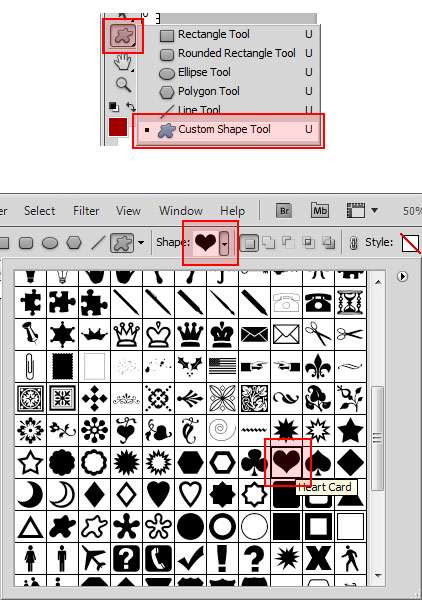The width and height of the screenshot is (422, 600).
Task: Select the spiral shape
Action: [x=222, y=430]
